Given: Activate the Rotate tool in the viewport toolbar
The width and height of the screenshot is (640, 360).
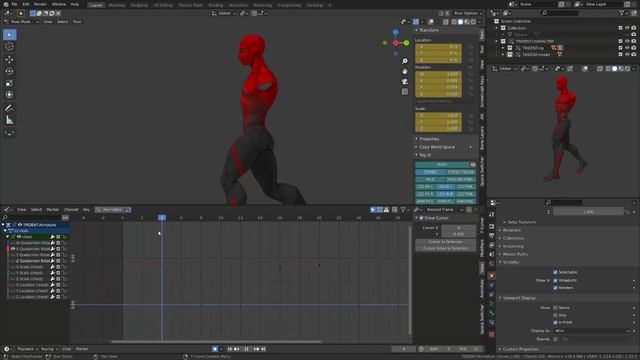Looking at the screenshot, I should pyautogui.click(x=9, y=71).
